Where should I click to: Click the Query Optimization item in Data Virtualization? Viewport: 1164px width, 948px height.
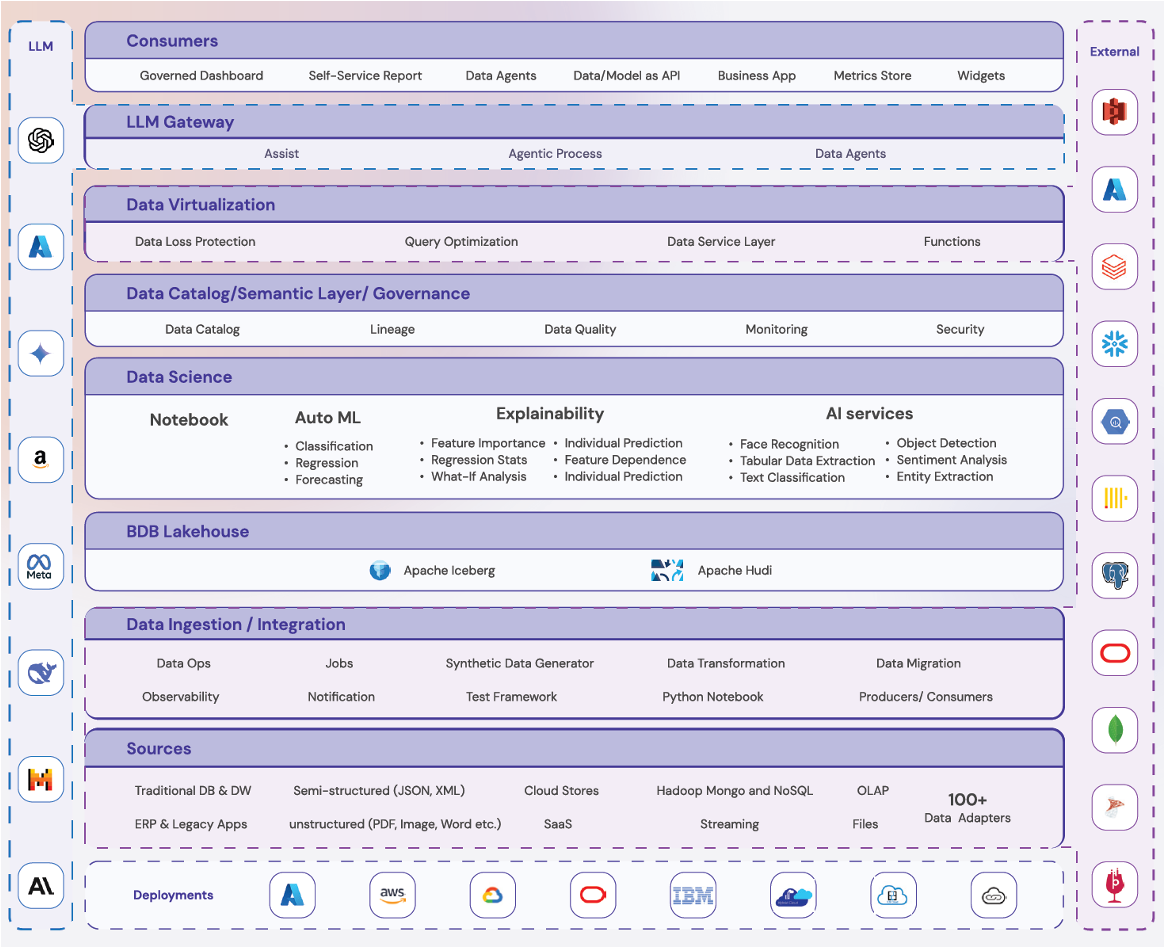(x=461, y=241)
